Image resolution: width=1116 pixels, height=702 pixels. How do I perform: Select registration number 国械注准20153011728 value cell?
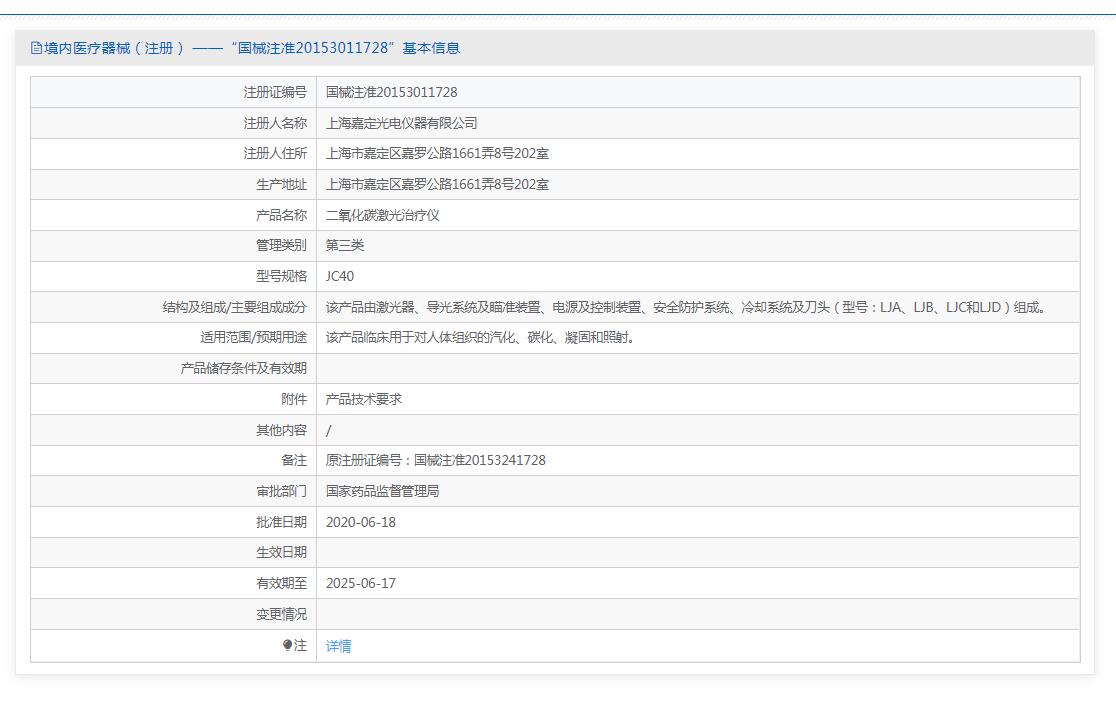click(x=391, y=92)
